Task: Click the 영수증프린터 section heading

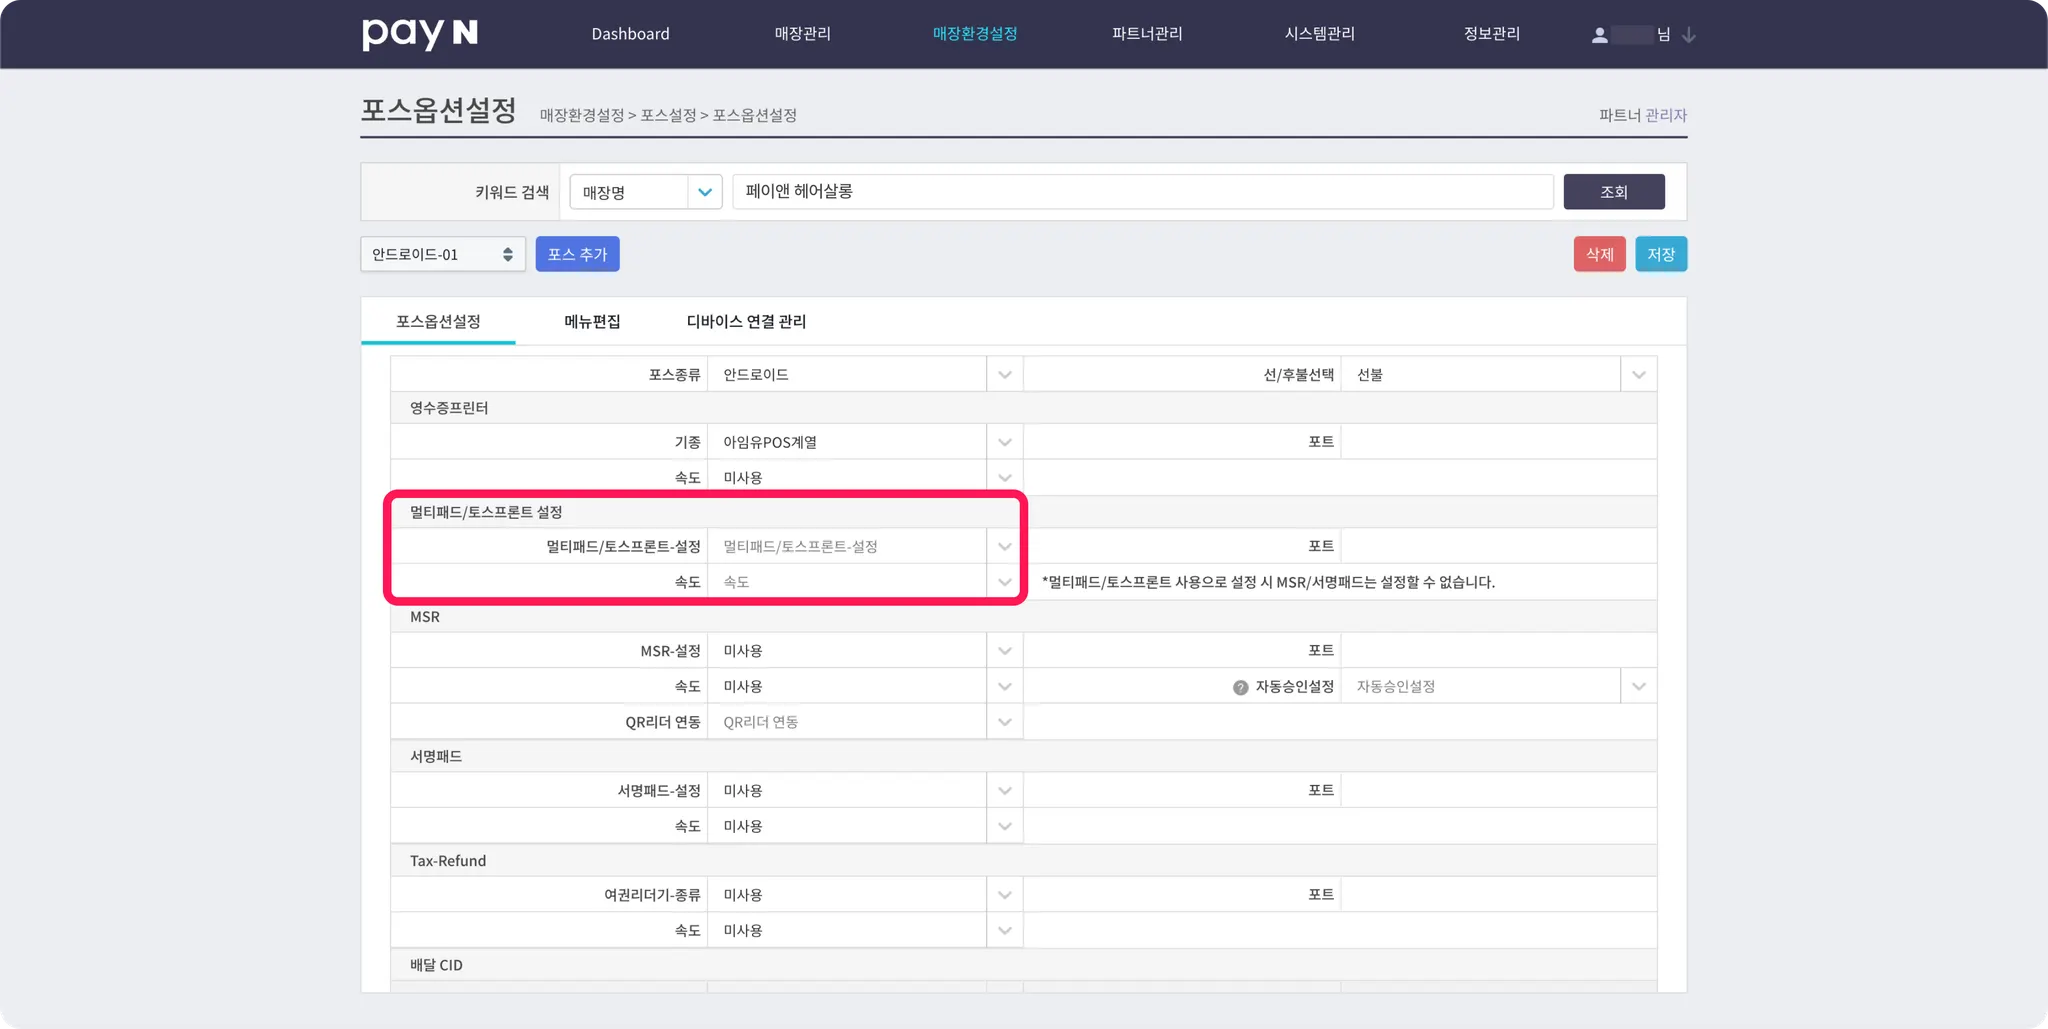Action: 449,408
